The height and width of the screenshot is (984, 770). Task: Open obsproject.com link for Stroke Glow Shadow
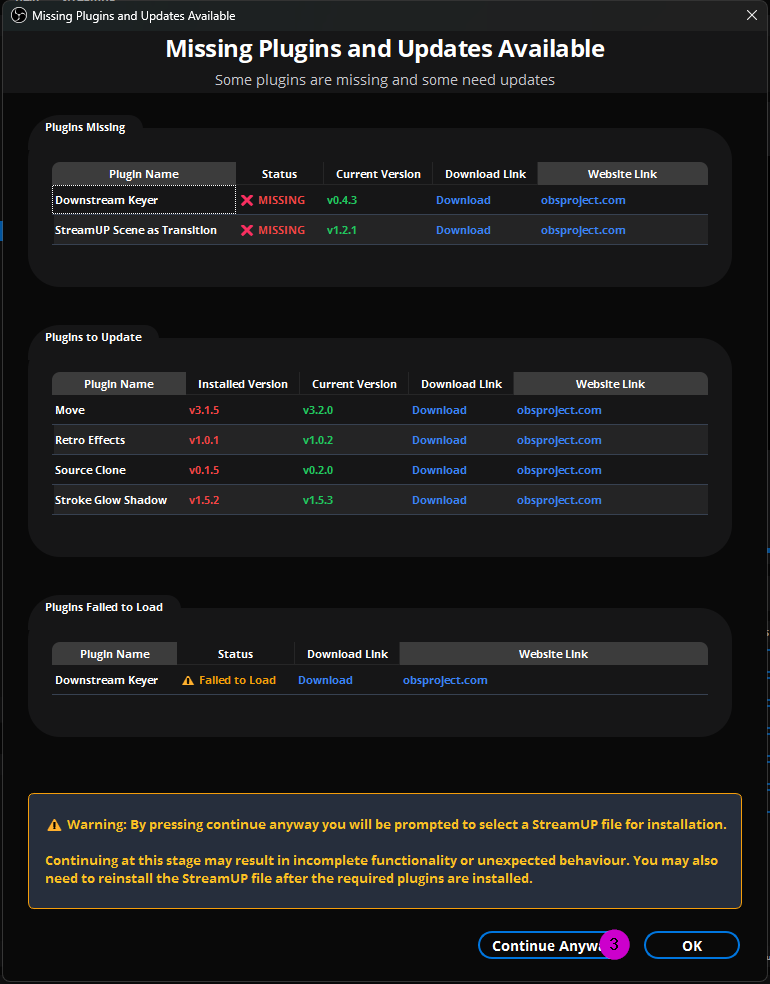point(559,500)
